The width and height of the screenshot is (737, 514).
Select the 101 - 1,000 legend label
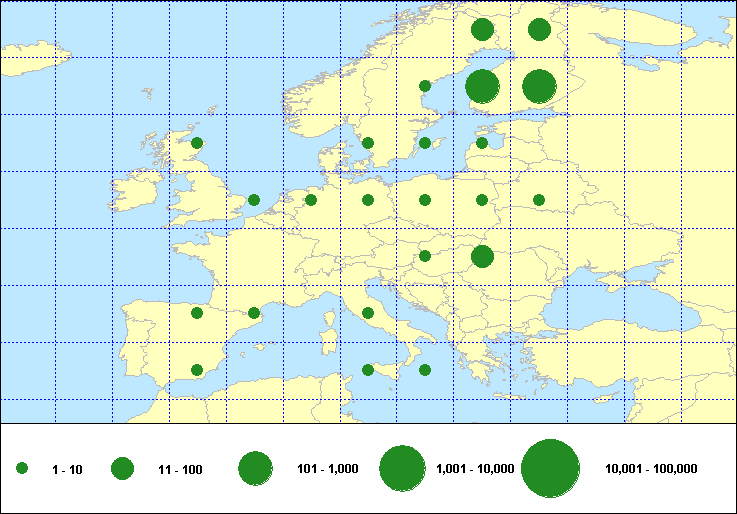(329, 469)
